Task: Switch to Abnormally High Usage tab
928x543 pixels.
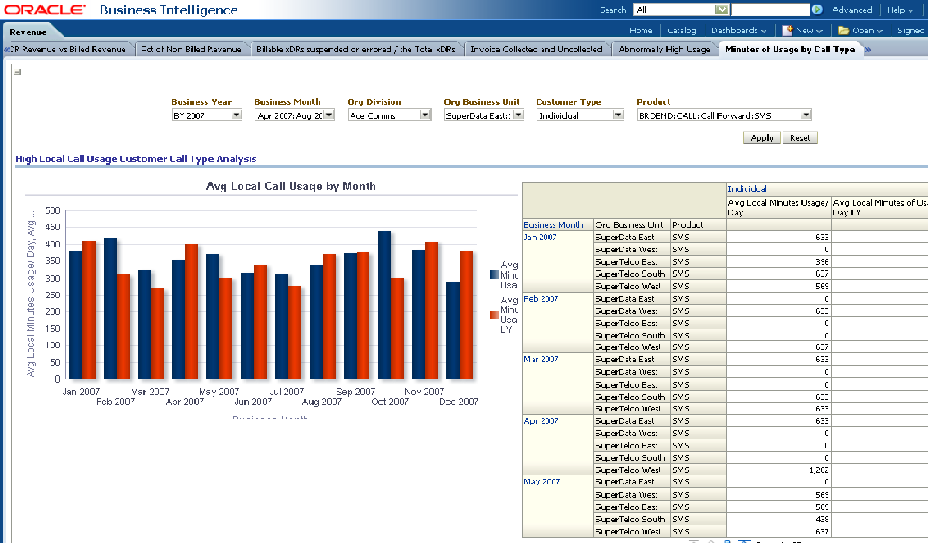Action: (x=664, y=49)
